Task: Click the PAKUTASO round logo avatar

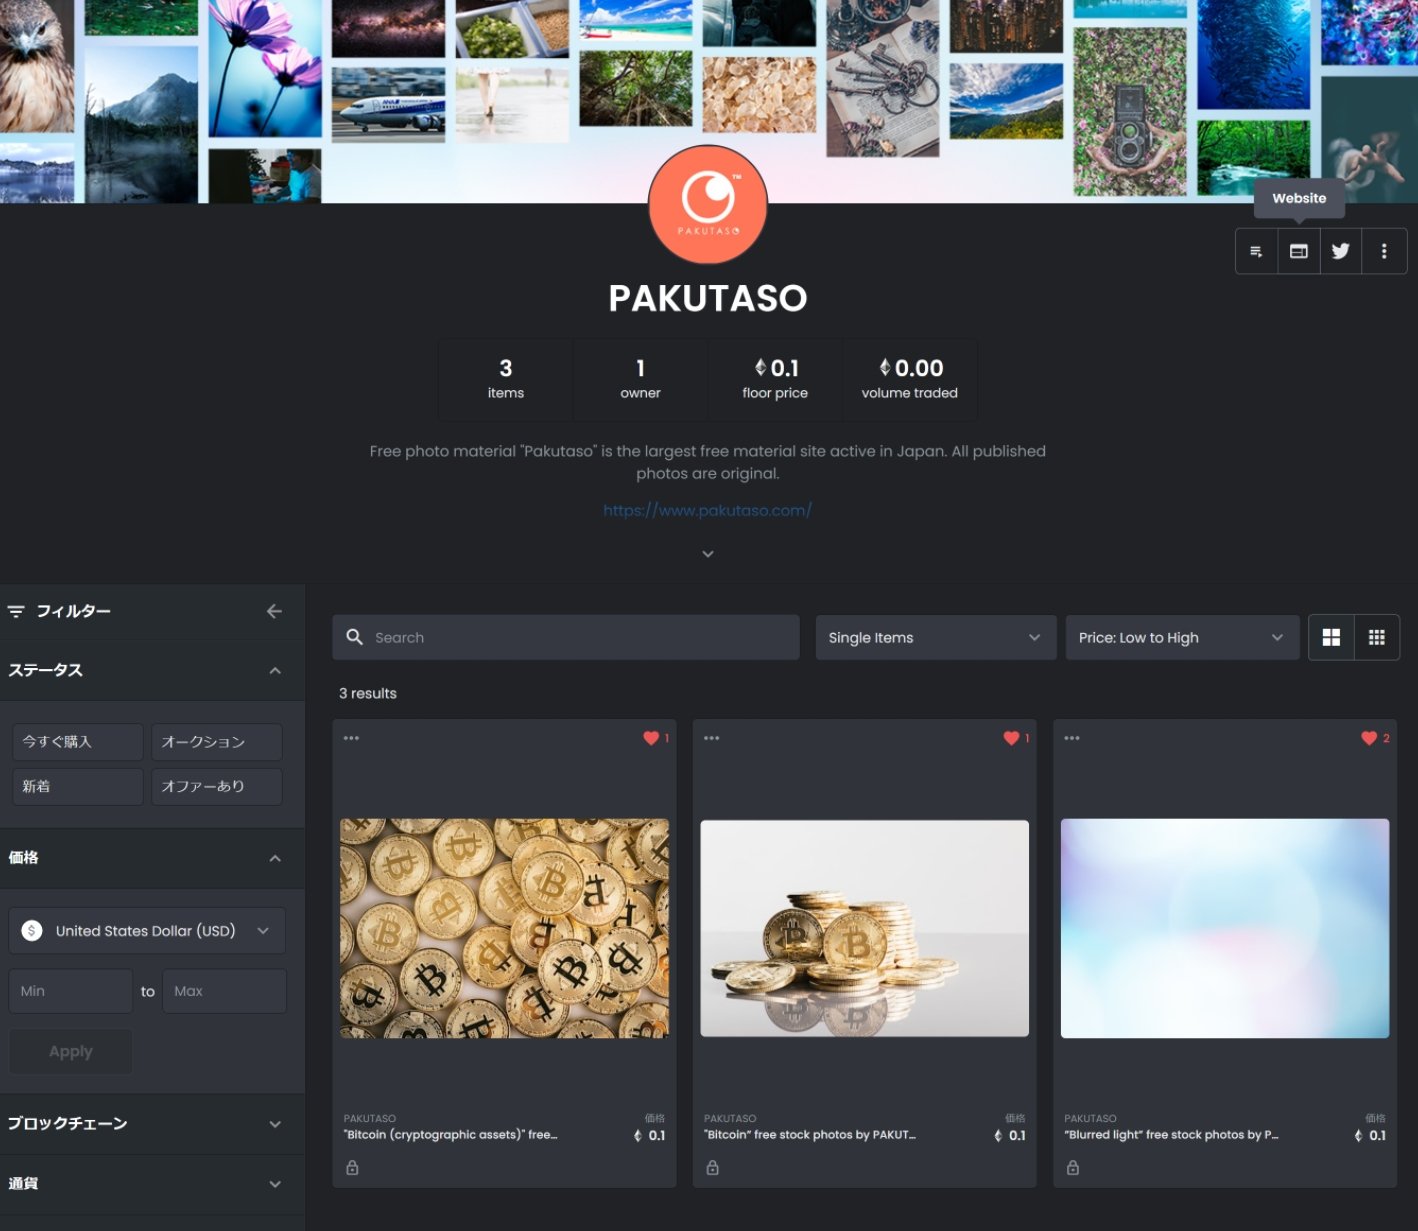Action: pos(708,204)
